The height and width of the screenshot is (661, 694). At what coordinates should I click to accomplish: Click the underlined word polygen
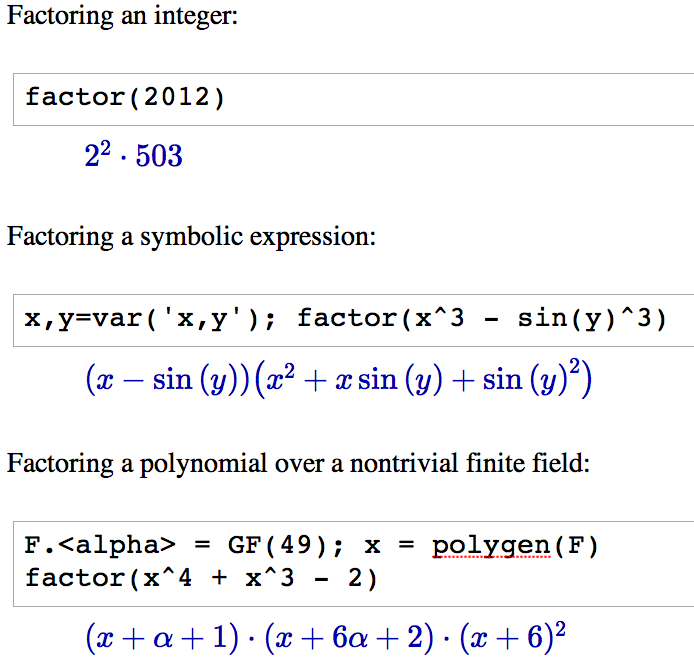pyautogui.click(x=491, y=547)
